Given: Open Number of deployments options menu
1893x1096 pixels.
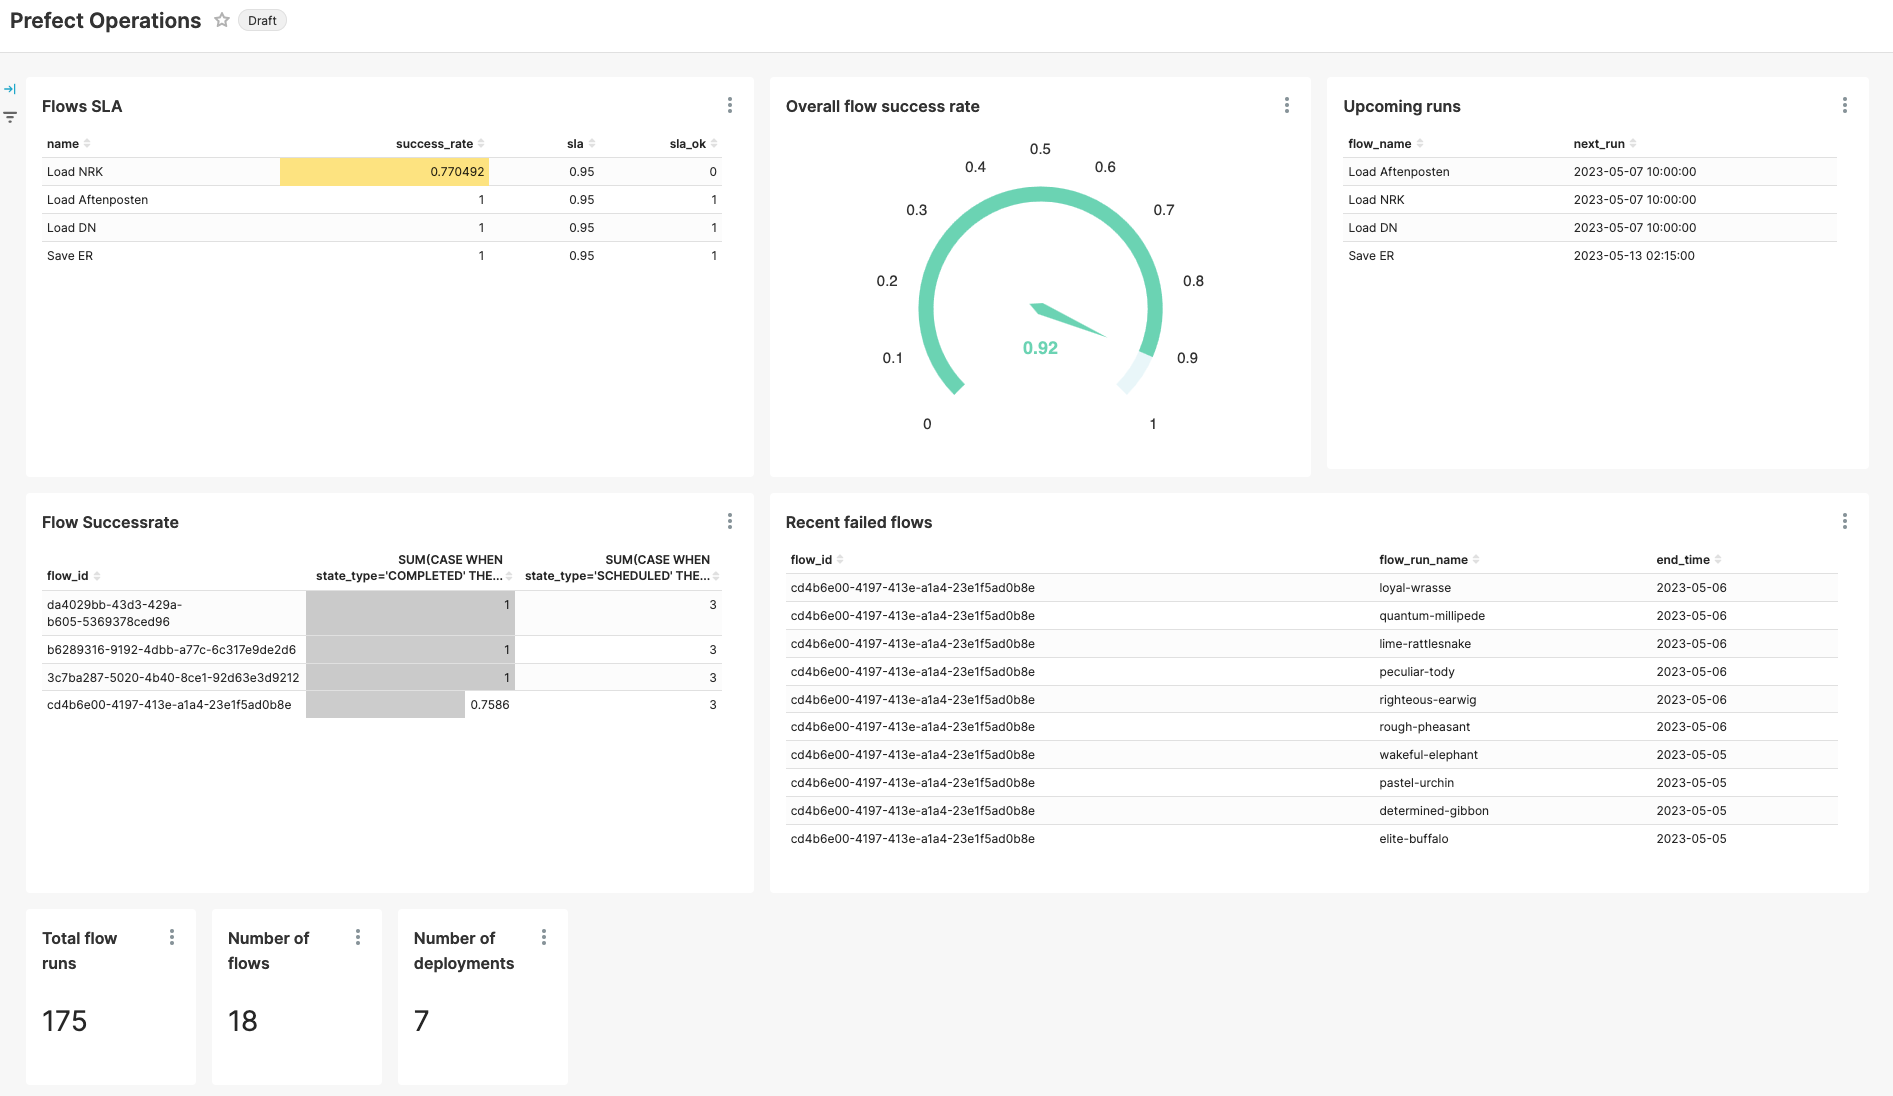Looking at the screenshot, I should [x=544, y=937].
